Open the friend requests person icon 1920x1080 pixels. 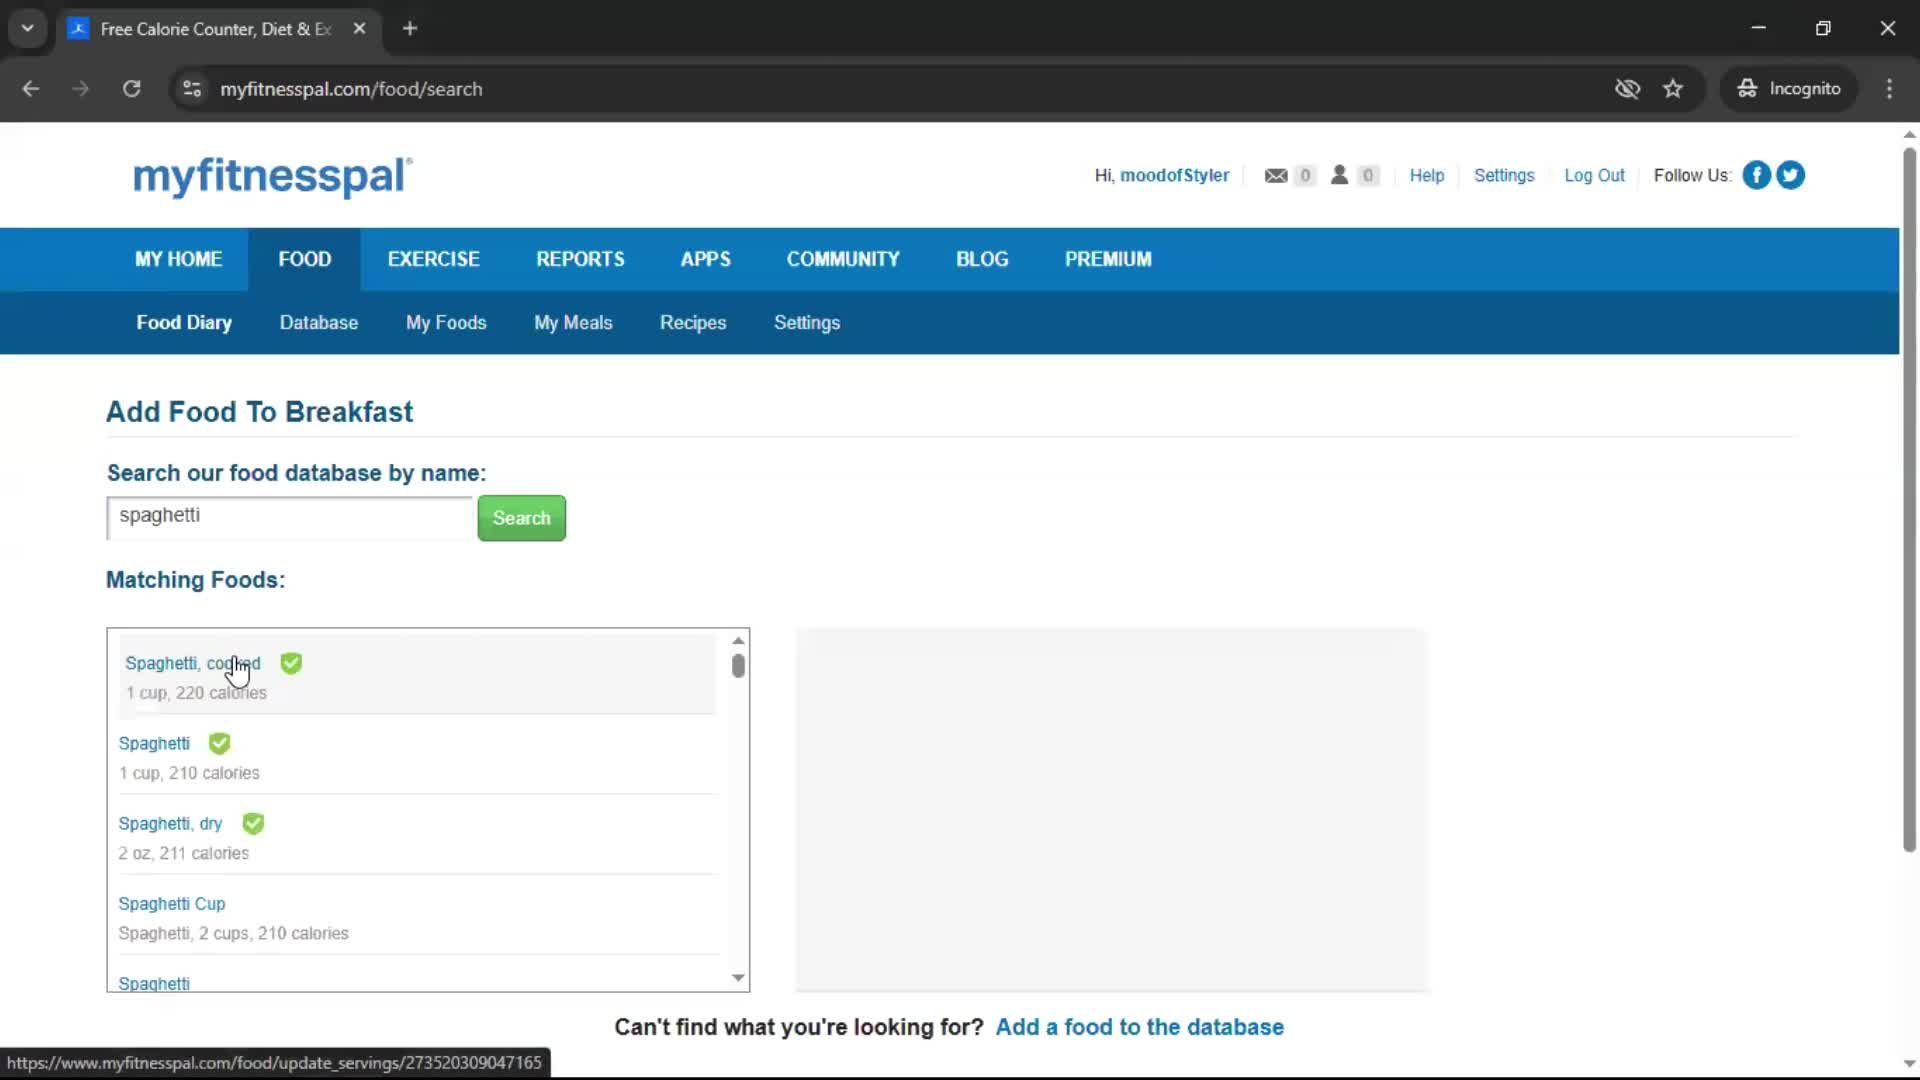(x=1339, y=175)
